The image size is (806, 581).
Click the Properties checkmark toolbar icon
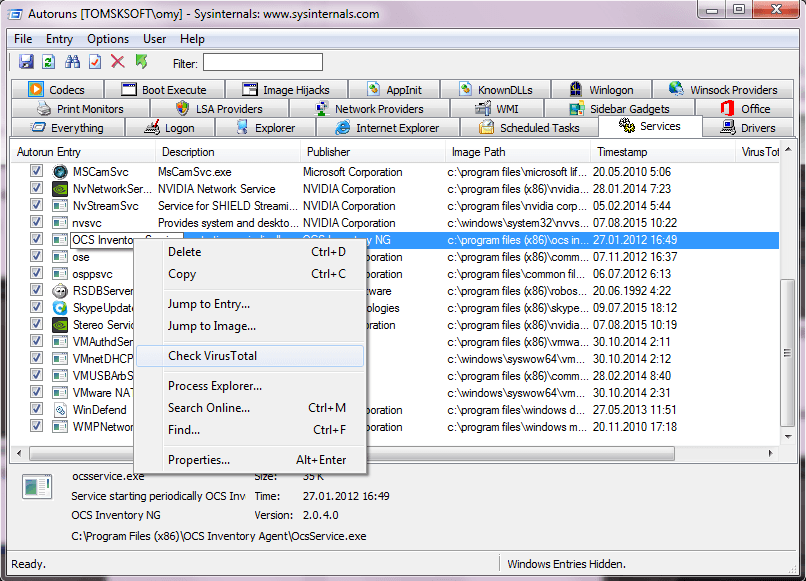click(95, 62)
